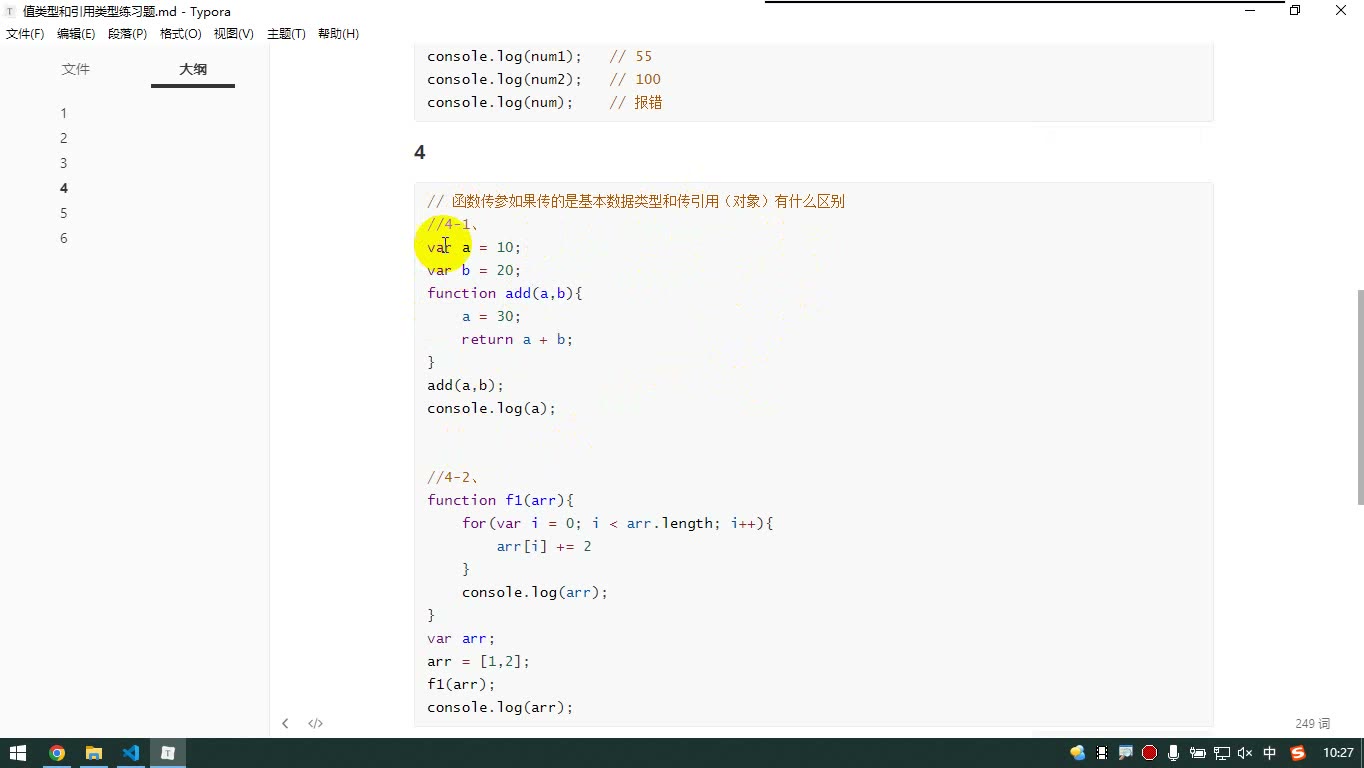This screenshot has height=768, width=1364.
Task: Jump to outline heading 1
Action: pyautogui.click(x=64, y=113)
